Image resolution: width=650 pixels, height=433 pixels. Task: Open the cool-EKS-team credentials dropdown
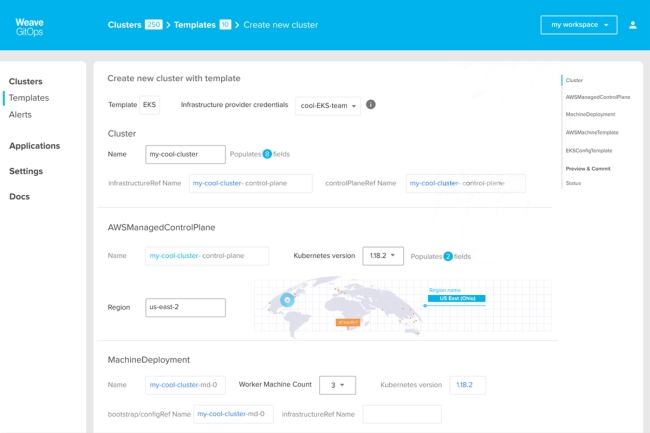[328, 106]
